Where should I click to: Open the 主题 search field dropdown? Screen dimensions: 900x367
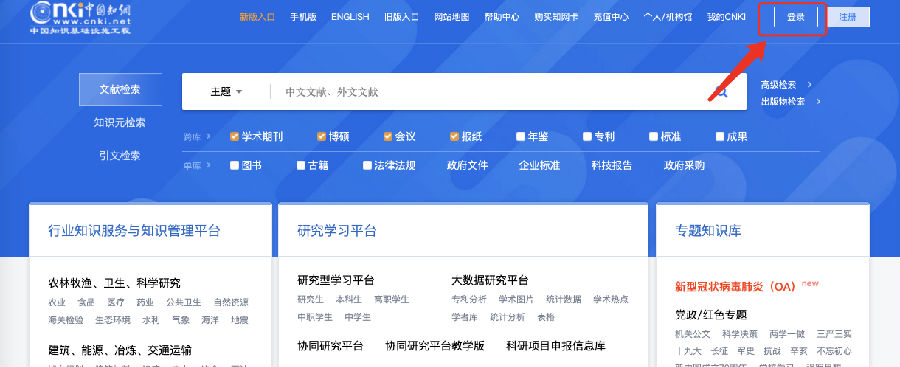226,92
